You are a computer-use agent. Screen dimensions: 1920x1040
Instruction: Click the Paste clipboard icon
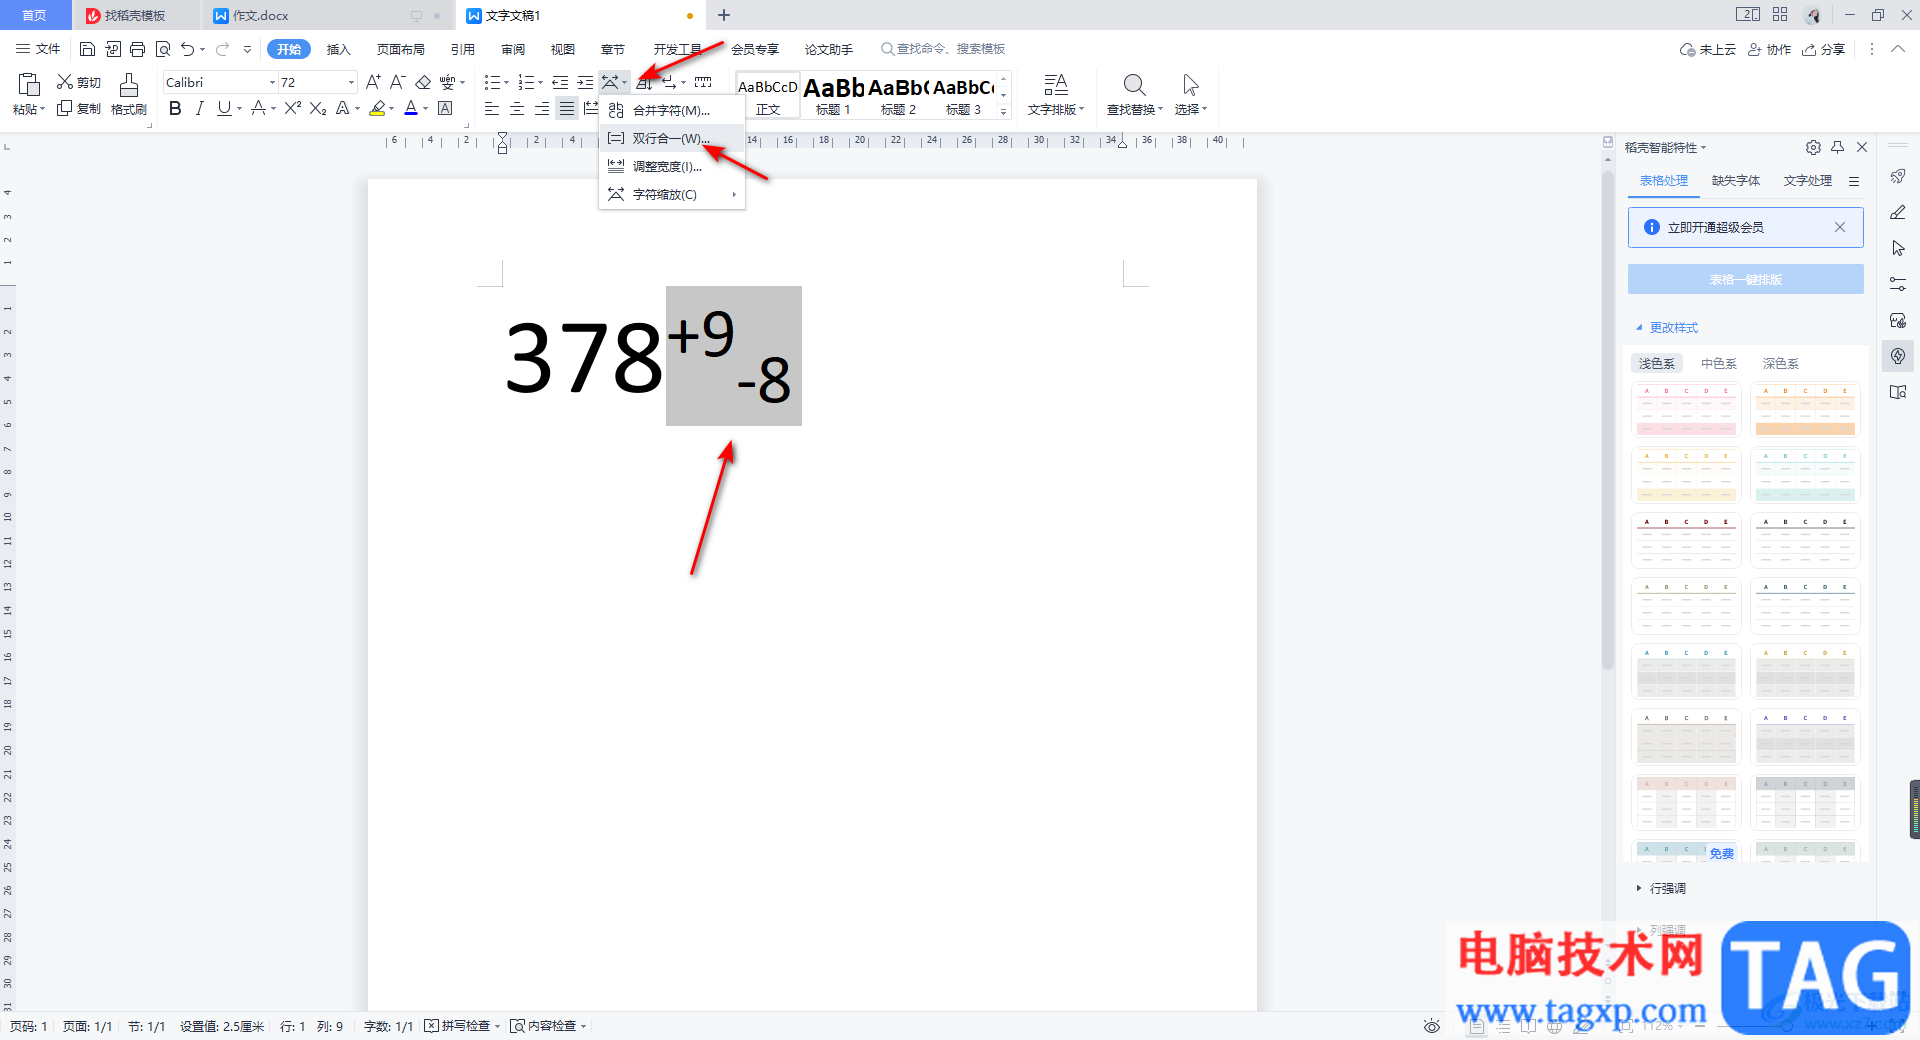[29, 85]
